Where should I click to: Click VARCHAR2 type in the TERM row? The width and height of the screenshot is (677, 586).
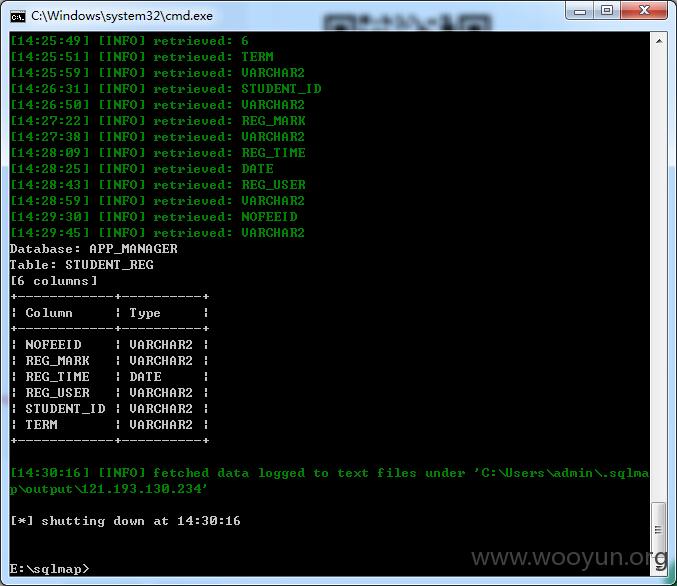point(161,424)
